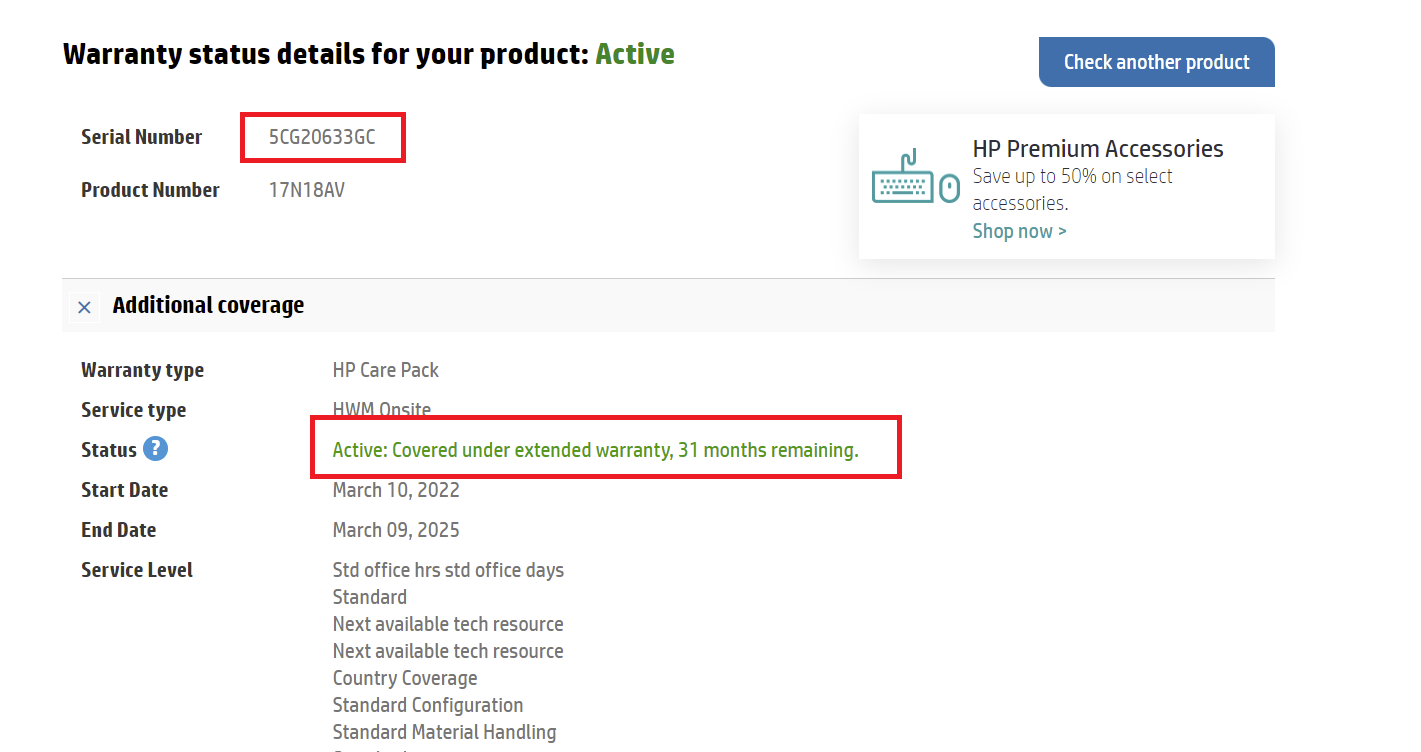Click the product number 17N18AV
1421x752 pixels.
(x=306, y=190)
